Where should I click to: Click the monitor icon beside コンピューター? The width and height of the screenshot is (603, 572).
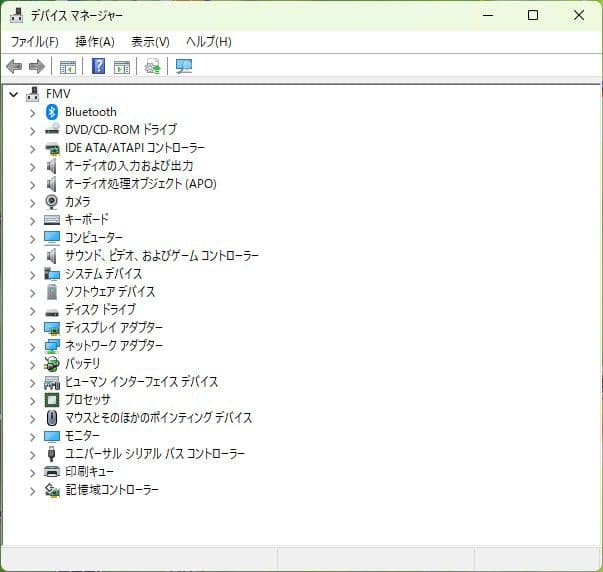[52, 238]
